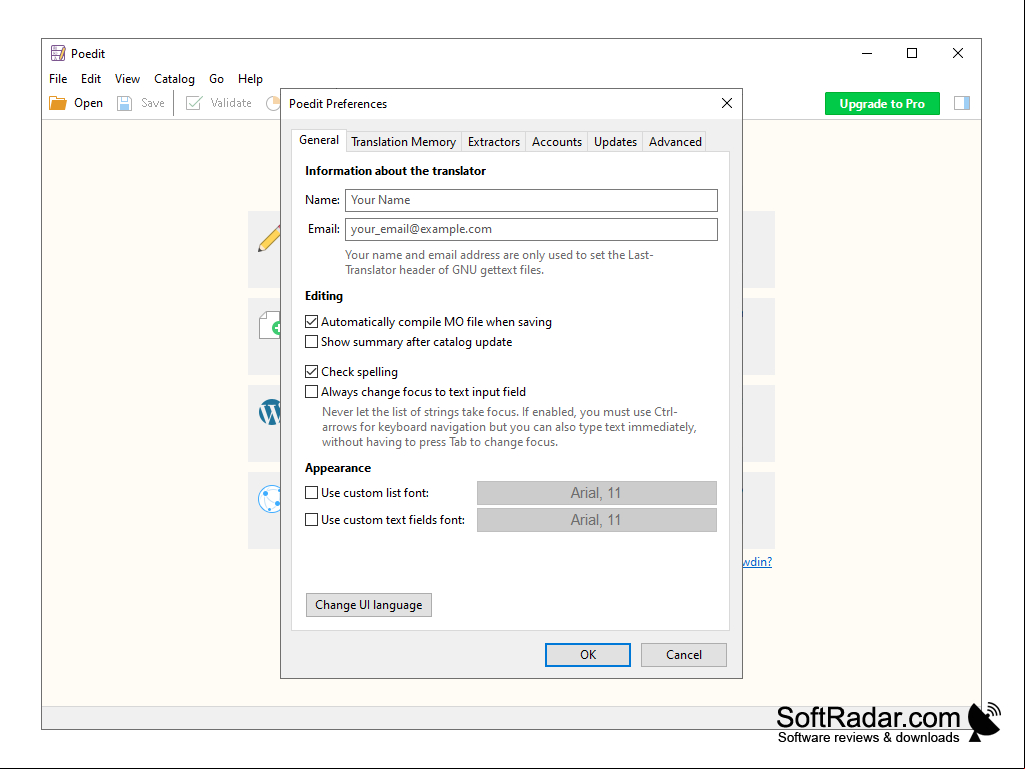Open the Advanced preferences tab
1025x769 pixels.
(675, 142)
